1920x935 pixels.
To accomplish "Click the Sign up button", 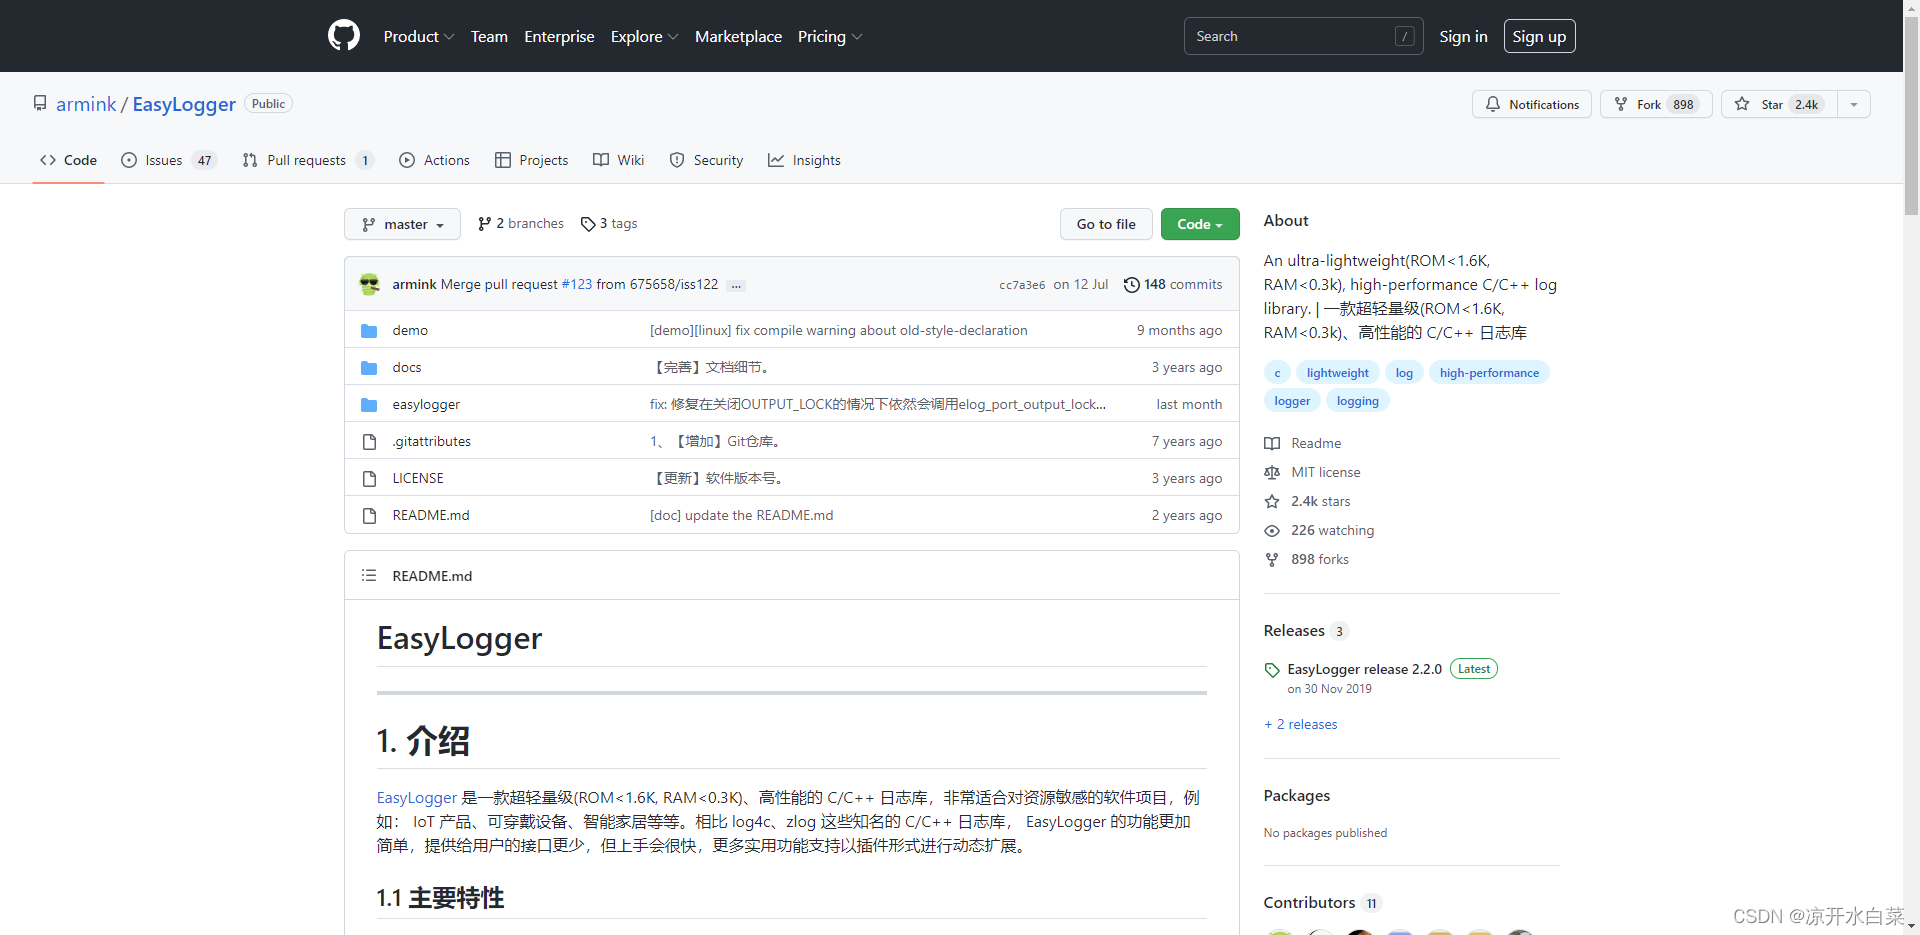I will [1539, 36].
